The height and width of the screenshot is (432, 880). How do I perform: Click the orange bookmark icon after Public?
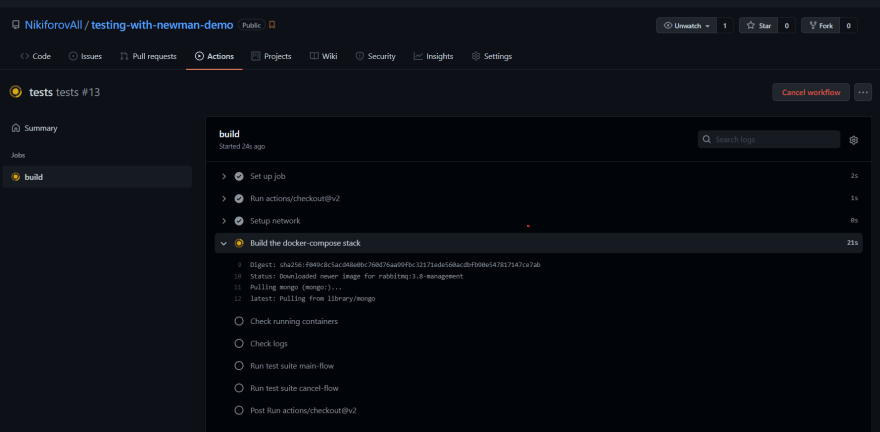272,25
